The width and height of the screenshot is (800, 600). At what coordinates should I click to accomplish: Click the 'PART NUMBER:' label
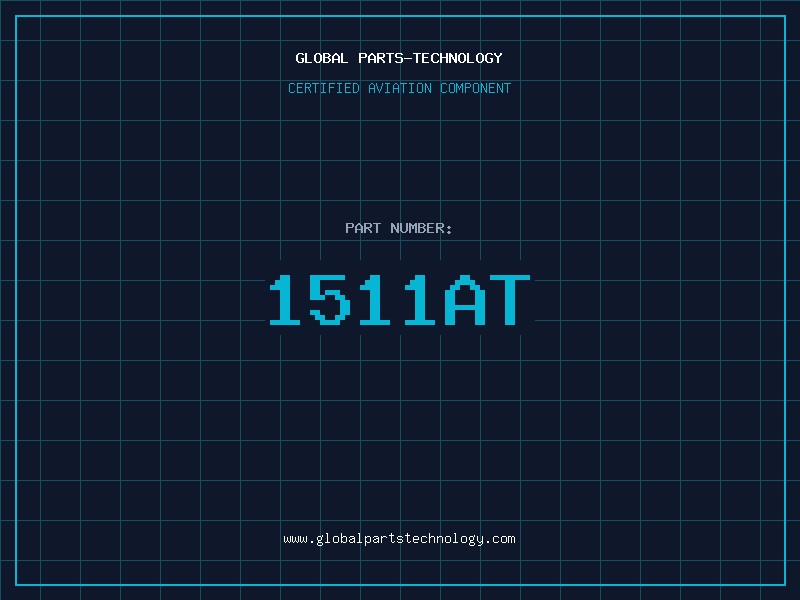[x=399, y=228]
